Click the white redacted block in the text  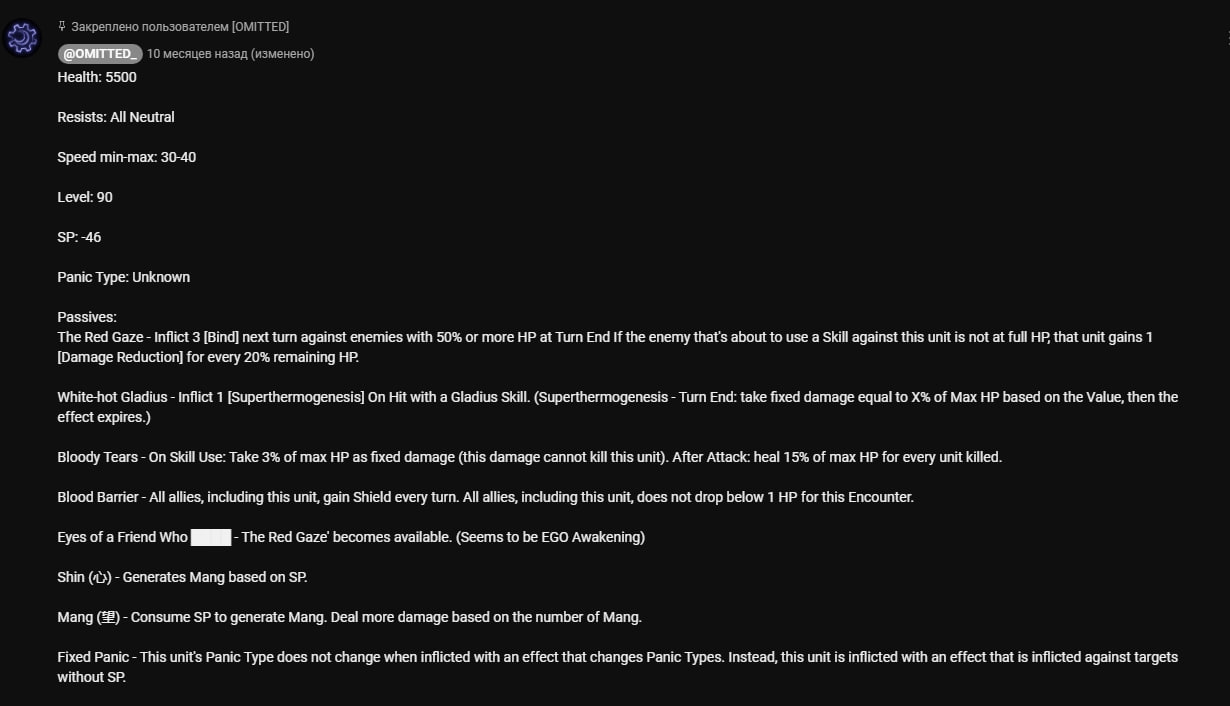tap(211, 537)
